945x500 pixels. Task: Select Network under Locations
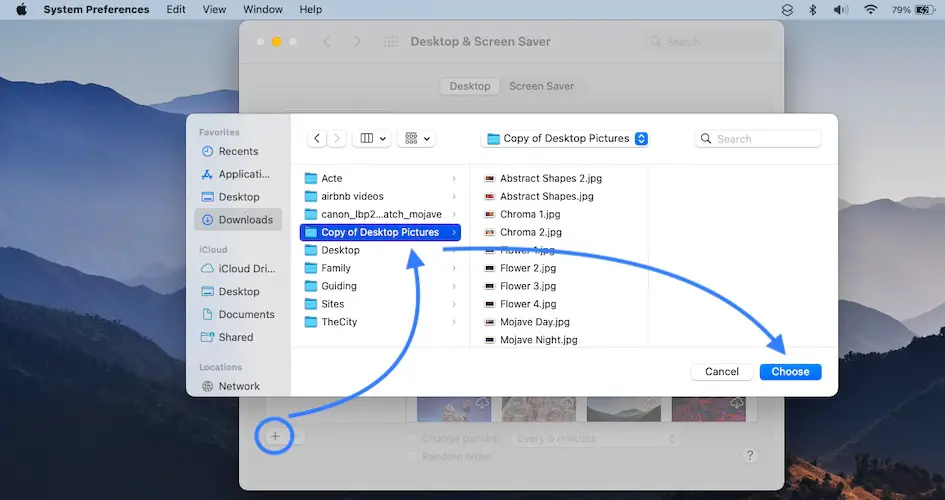238,386
